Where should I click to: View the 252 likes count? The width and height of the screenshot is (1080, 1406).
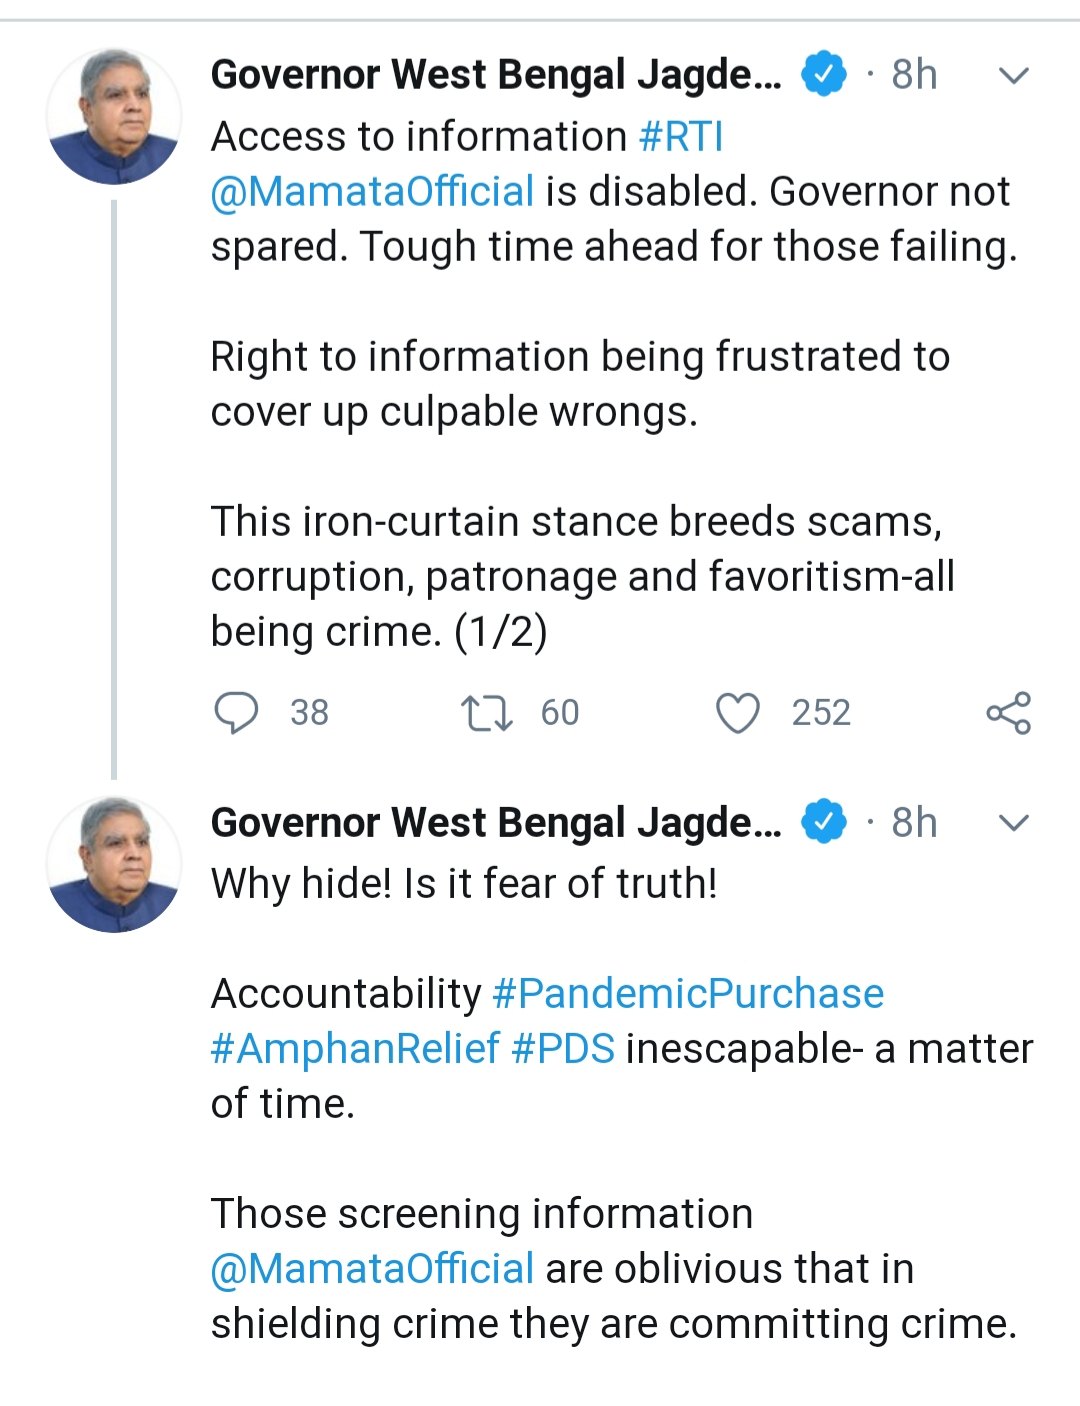pyautogui.click(x=821, y=713)
